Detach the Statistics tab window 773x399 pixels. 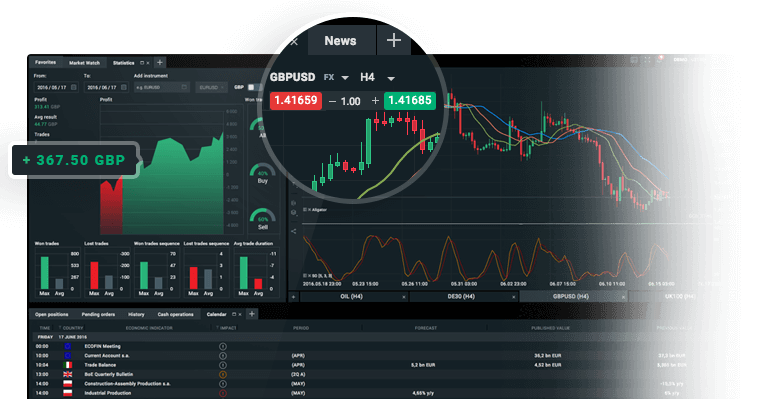pos(142,63)
